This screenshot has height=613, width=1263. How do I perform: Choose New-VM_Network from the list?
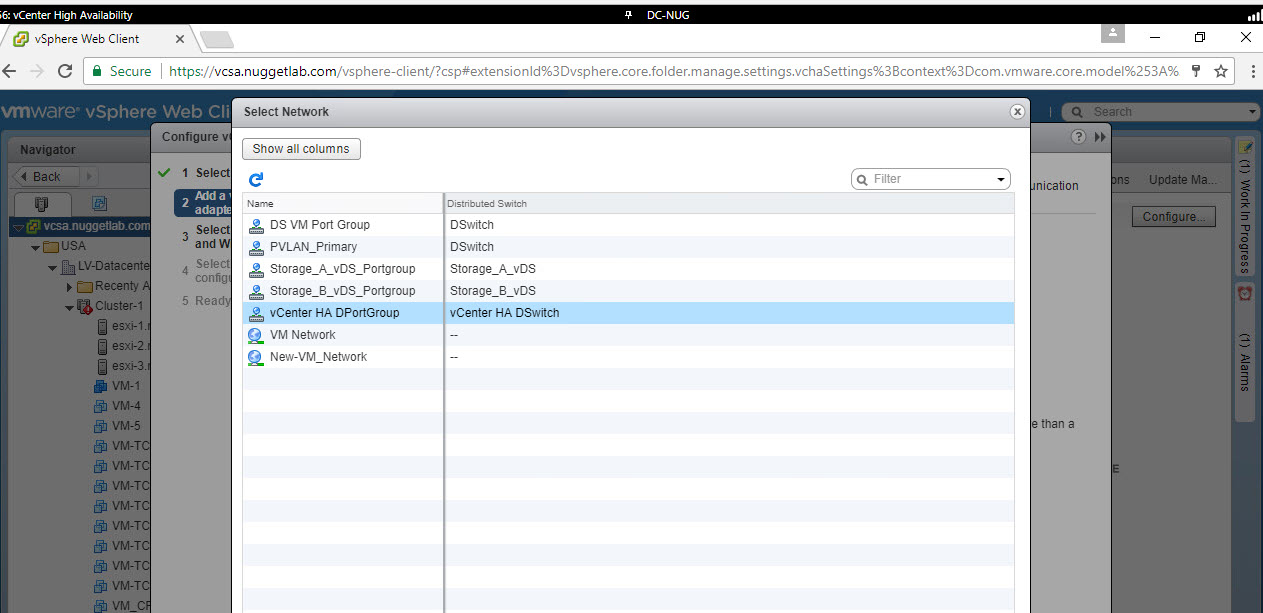(x=318, y=357)
